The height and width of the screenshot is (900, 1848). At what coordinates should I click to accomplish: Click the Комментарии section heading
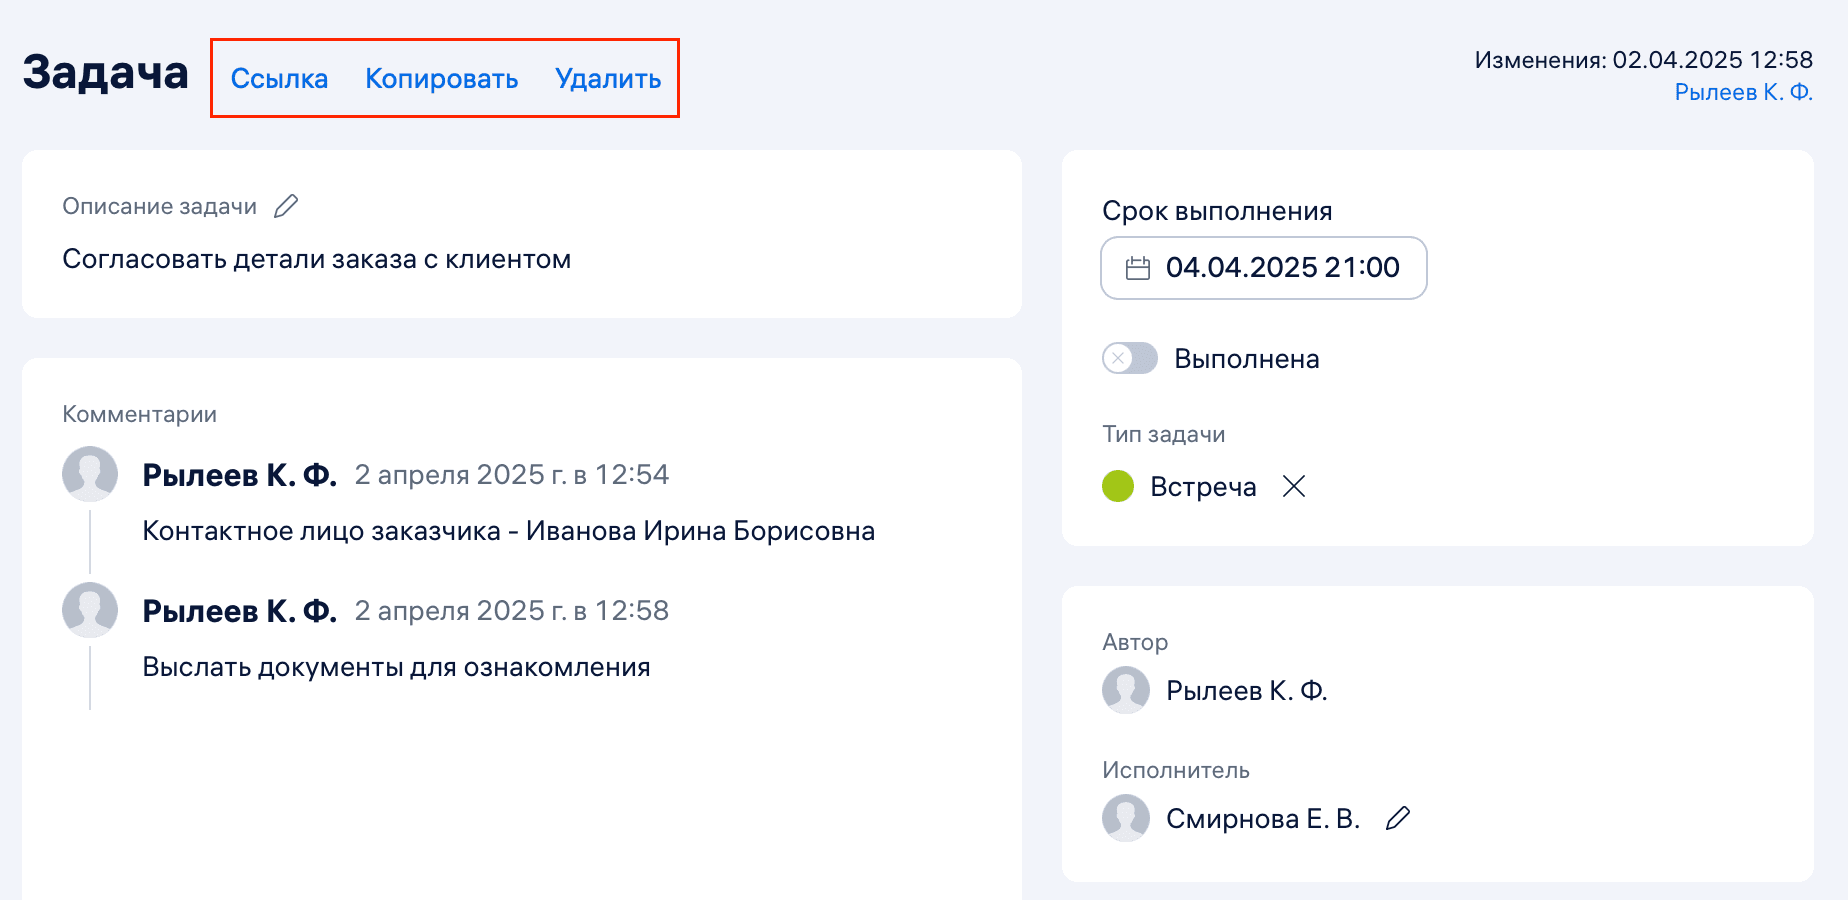click(x=140, y=413)
